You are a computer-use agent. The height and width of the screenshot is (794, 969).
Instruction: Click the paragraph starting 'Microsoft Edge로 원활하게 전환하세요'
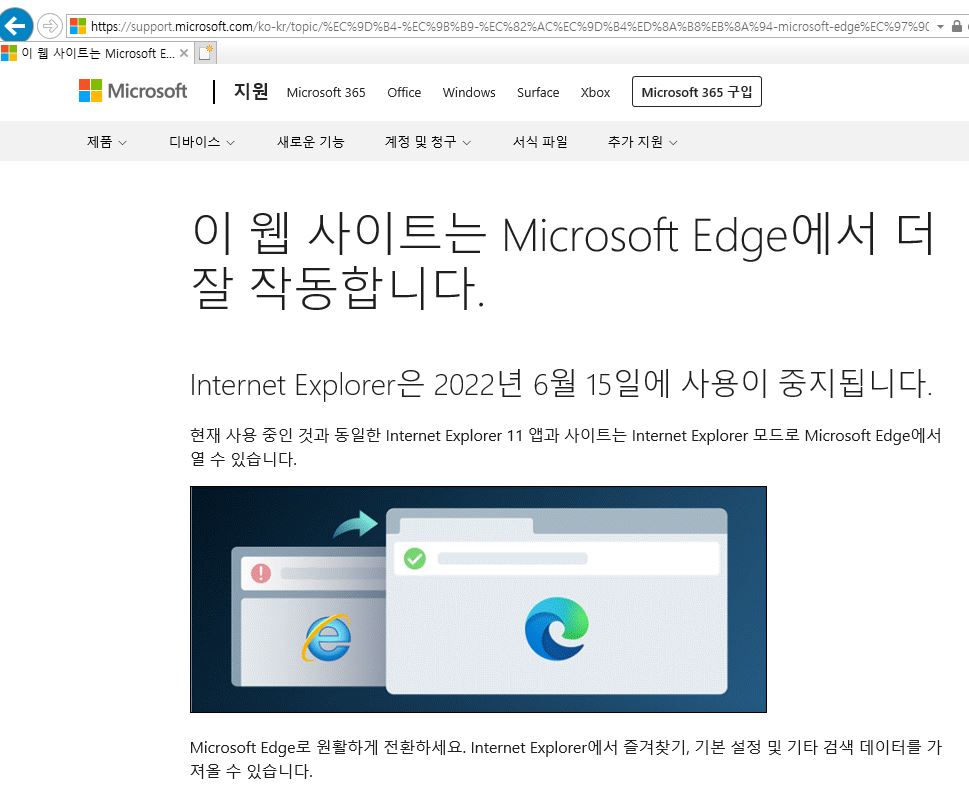pos(565,759)
